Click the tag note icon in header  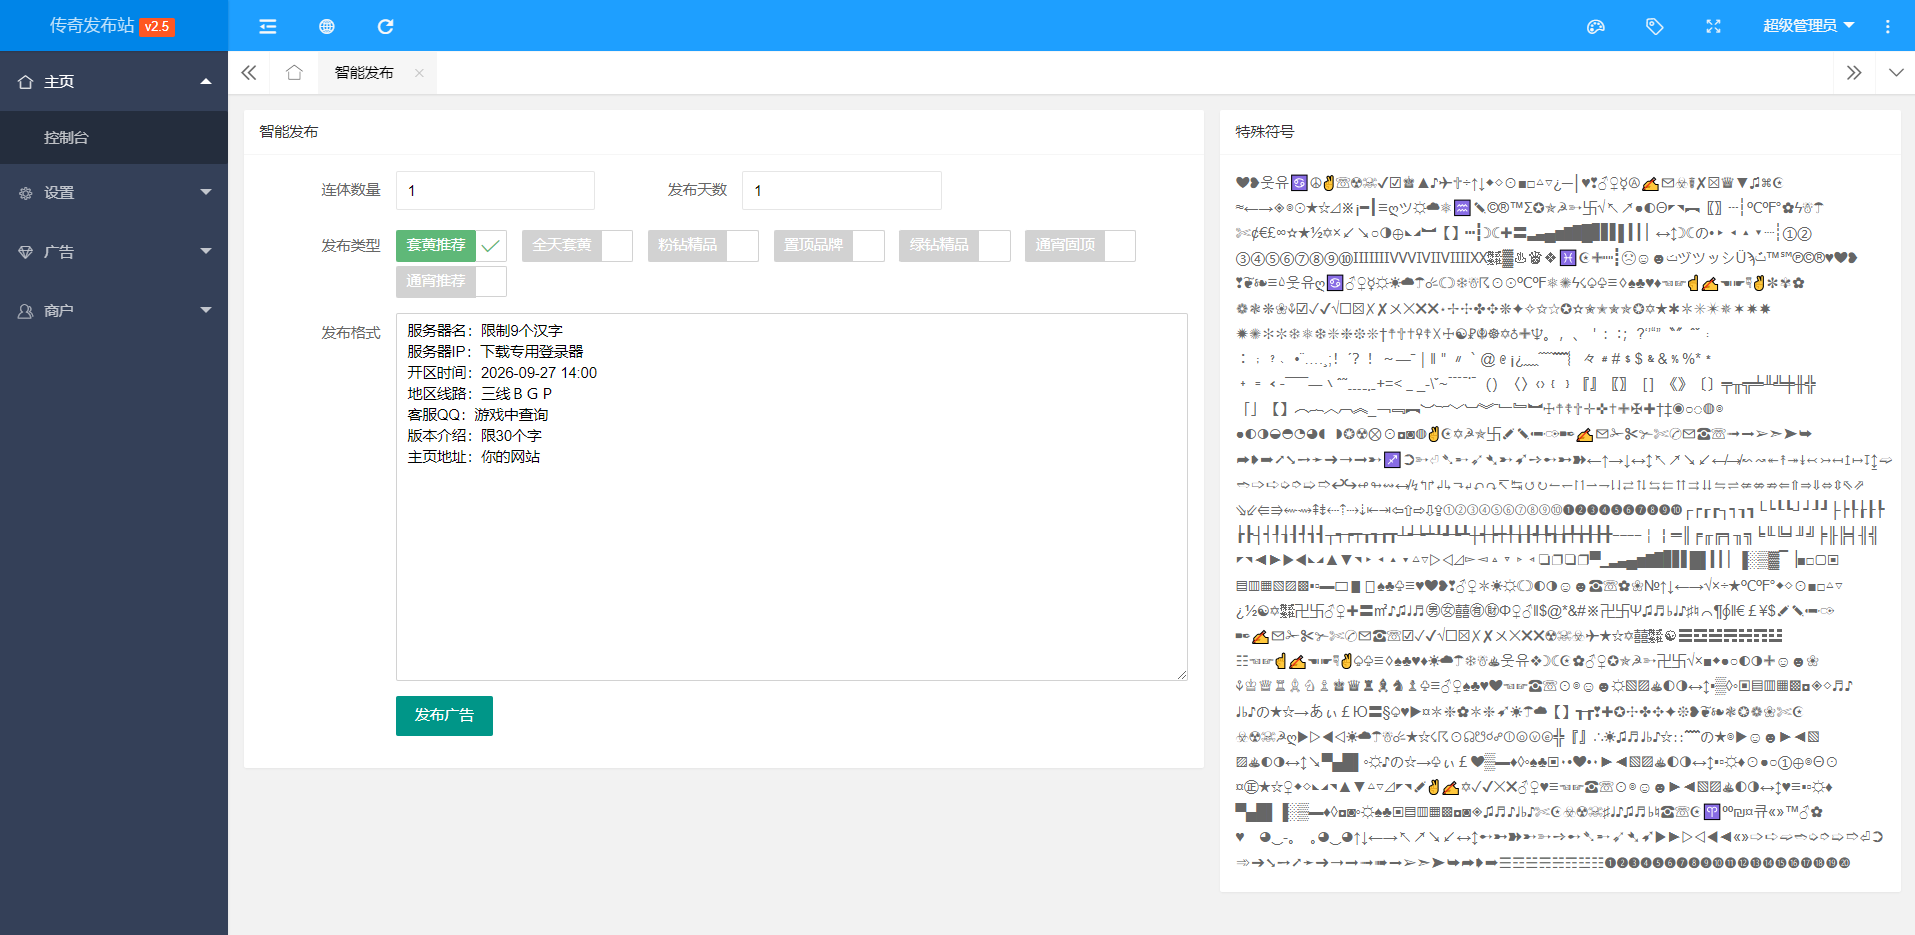pos(1655,26)
